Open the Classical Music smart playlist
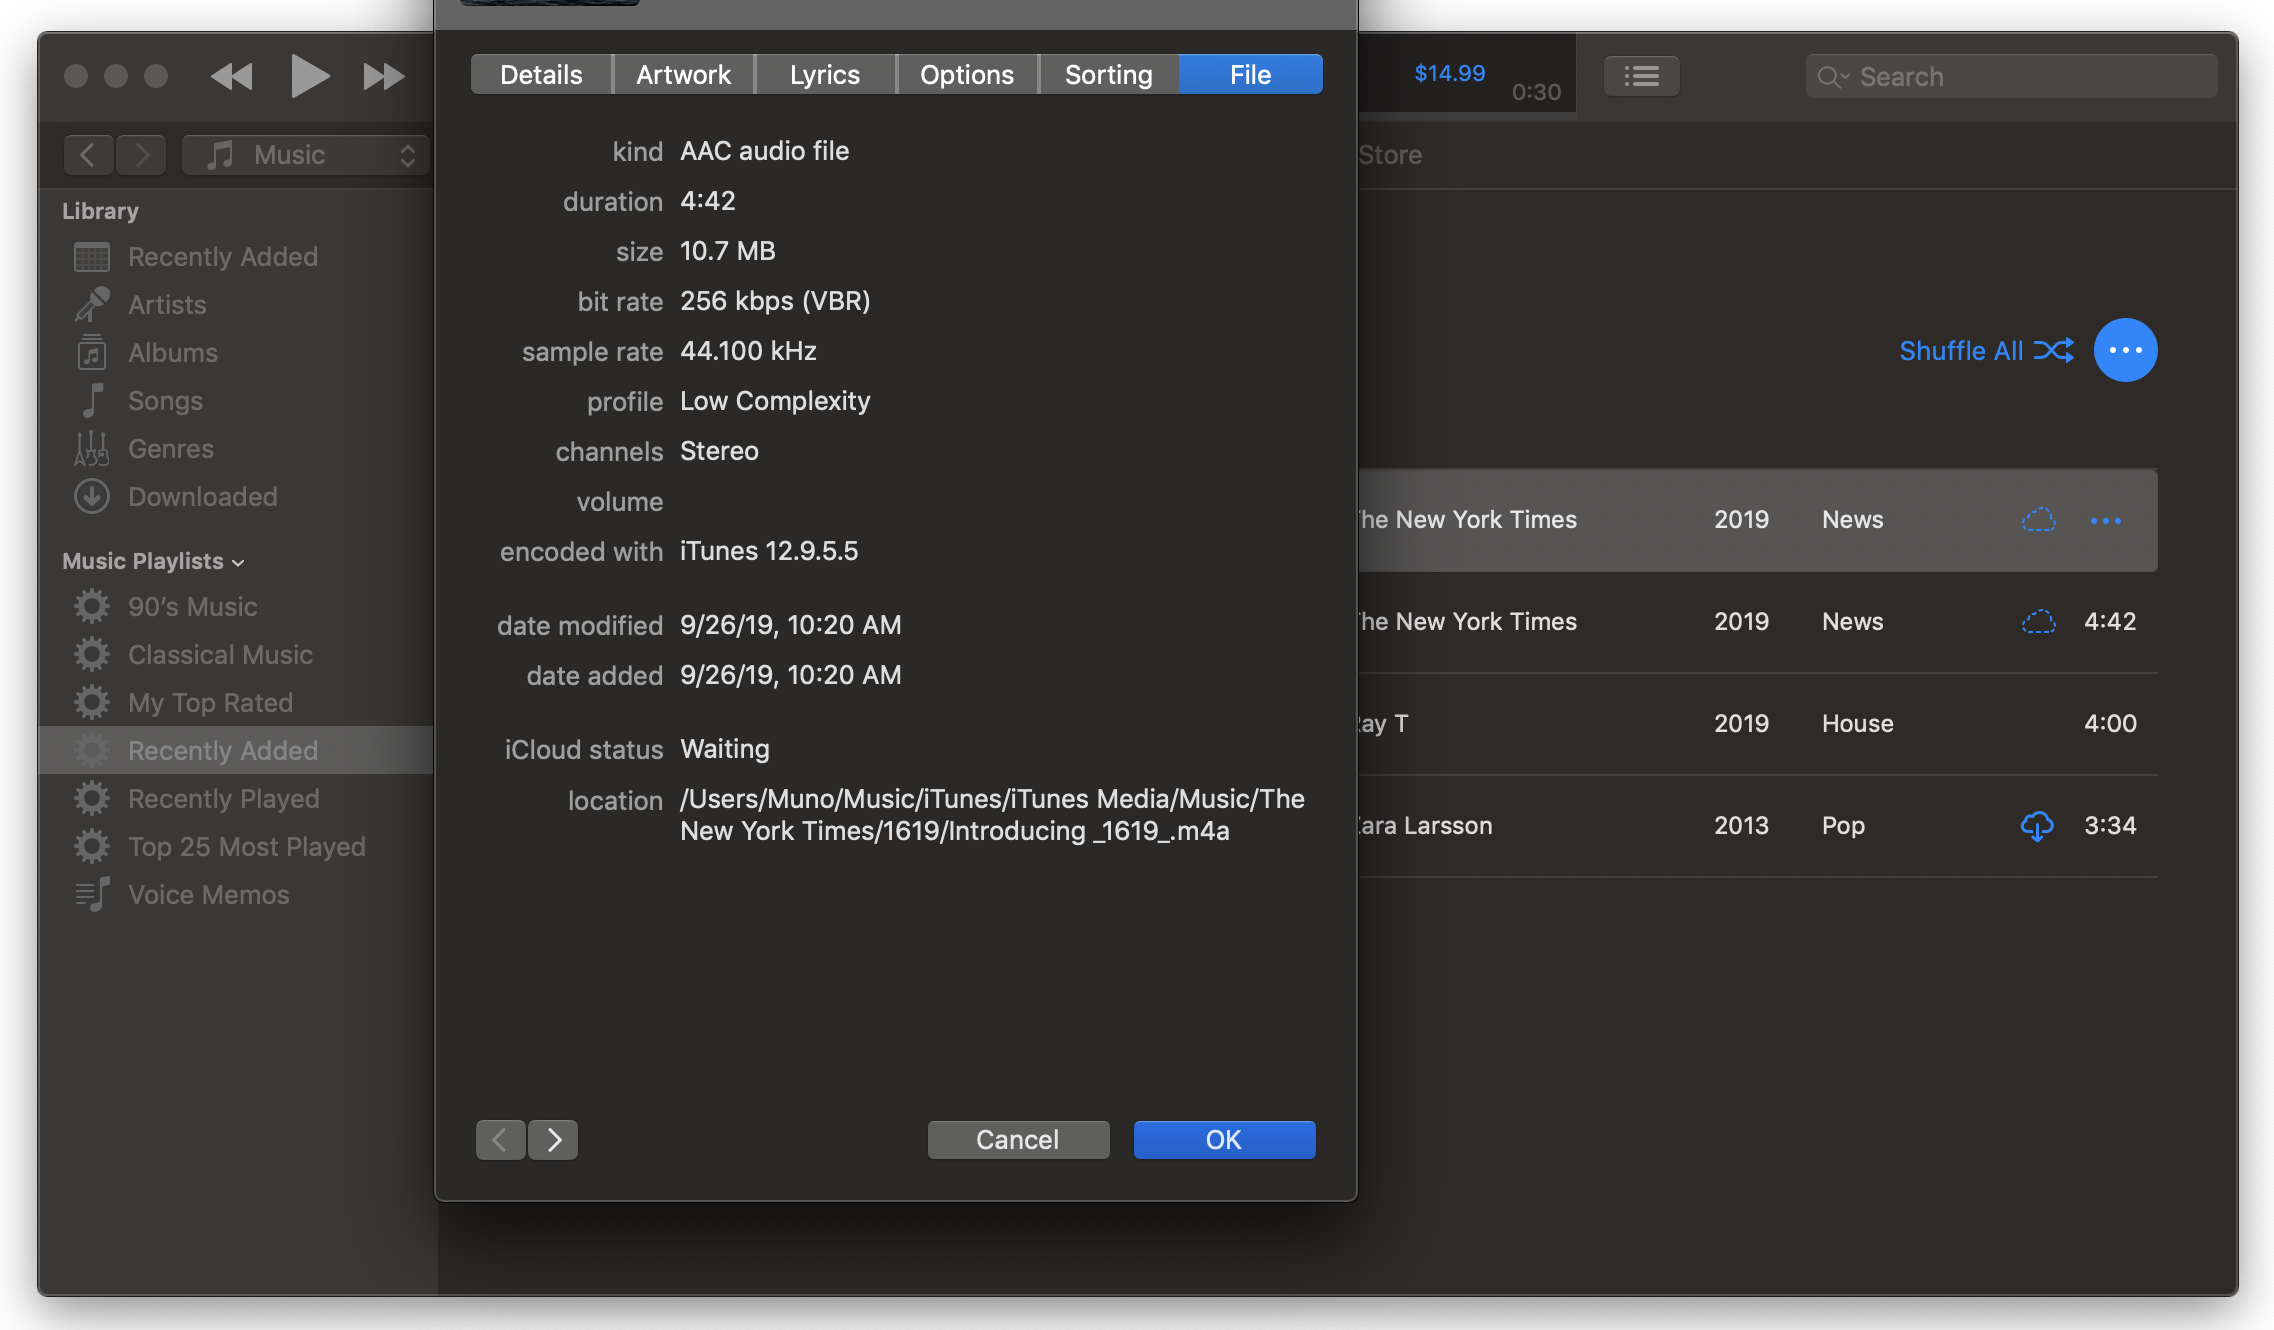Screen dimensions: 2274x1330 220,655
